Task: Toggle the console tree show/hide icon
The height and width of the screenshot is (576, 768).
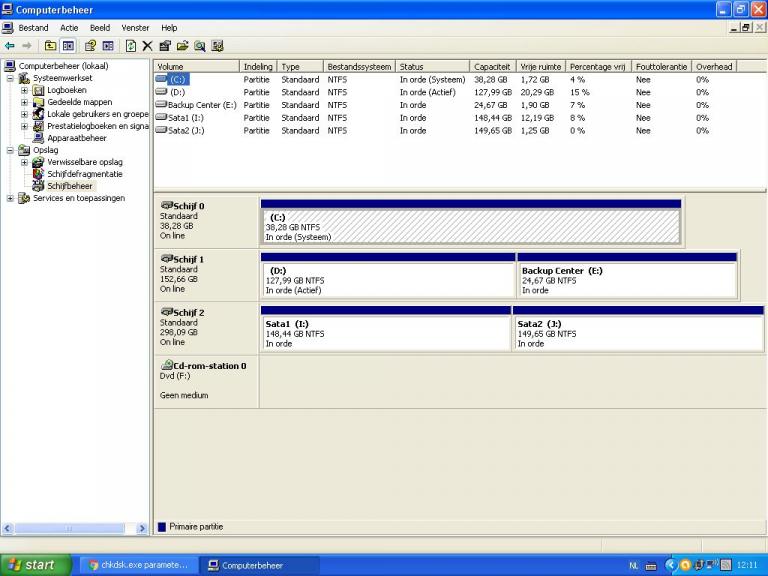Action: tap(68, 45)
